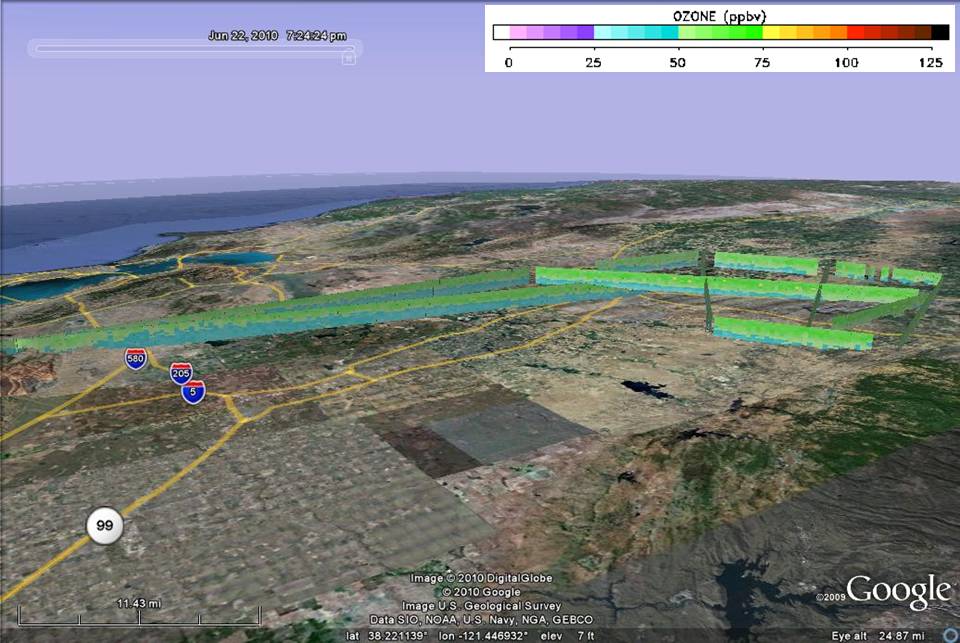Click the 11.43 mi scale bar label
Viewport: 960px width, 643px height.
(139, 603)
